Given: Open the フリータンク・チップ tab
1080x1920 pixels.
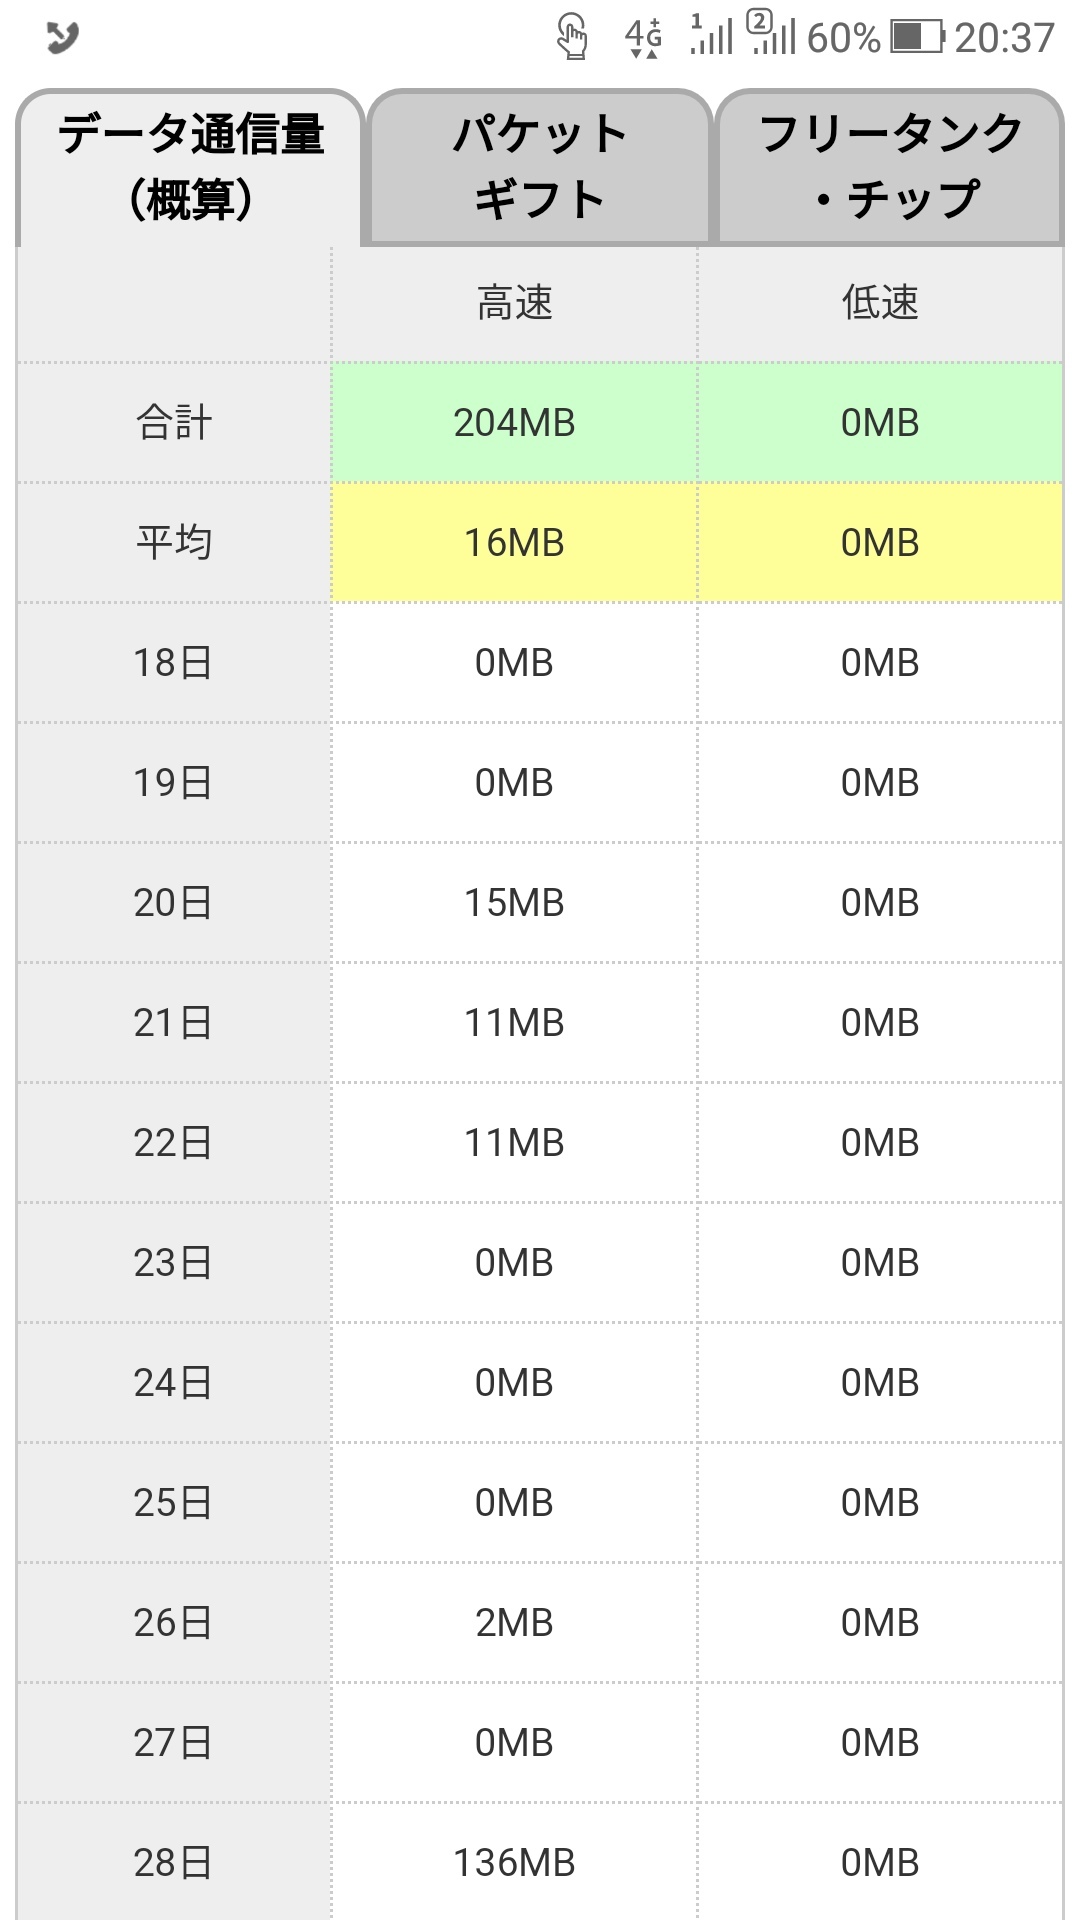Looking at the screenshot, I should click(890, 167).
